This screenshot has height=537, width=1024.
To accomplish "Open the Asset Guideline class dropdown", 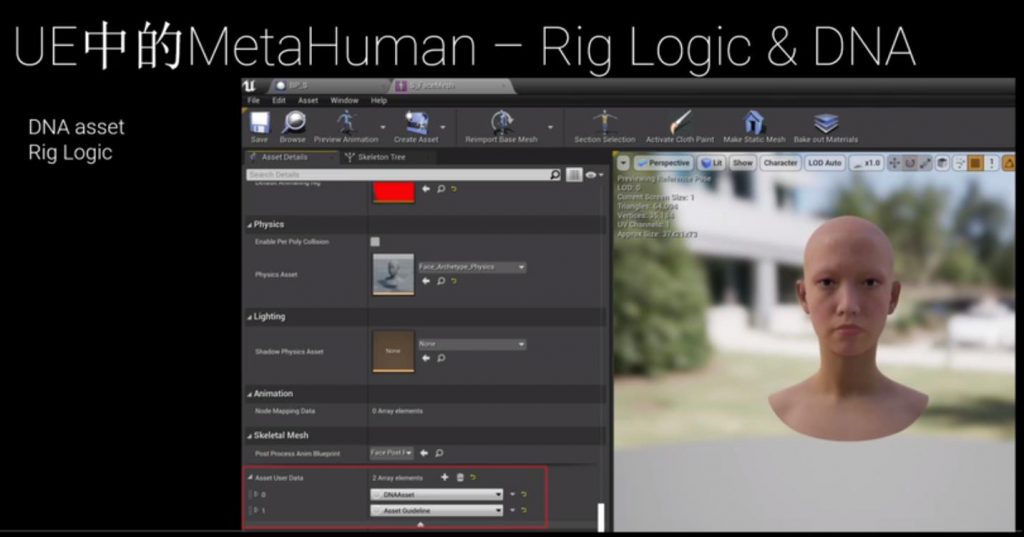I will (437, 510).
